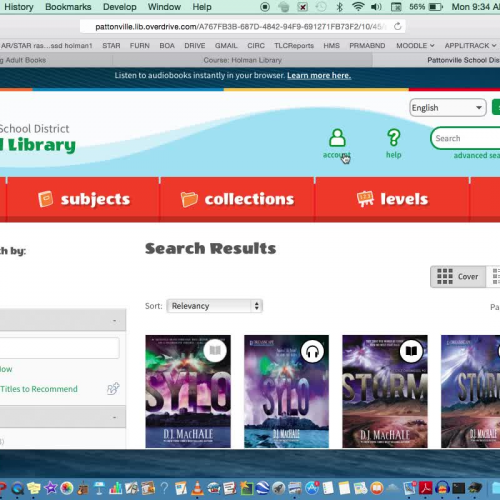Open Terminal from the dock

tap(459, 489)
